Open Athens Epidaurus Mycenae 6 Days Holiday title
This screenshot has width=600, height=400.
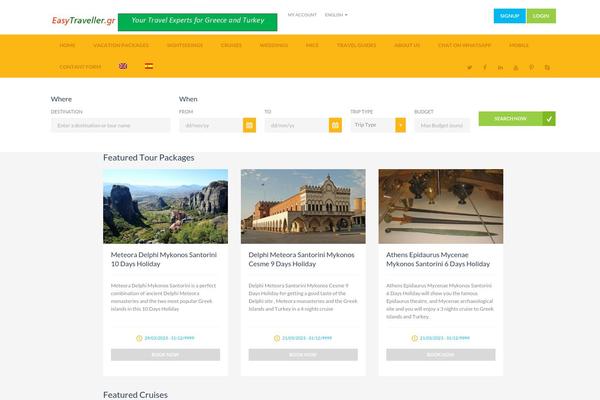[438, 260]
